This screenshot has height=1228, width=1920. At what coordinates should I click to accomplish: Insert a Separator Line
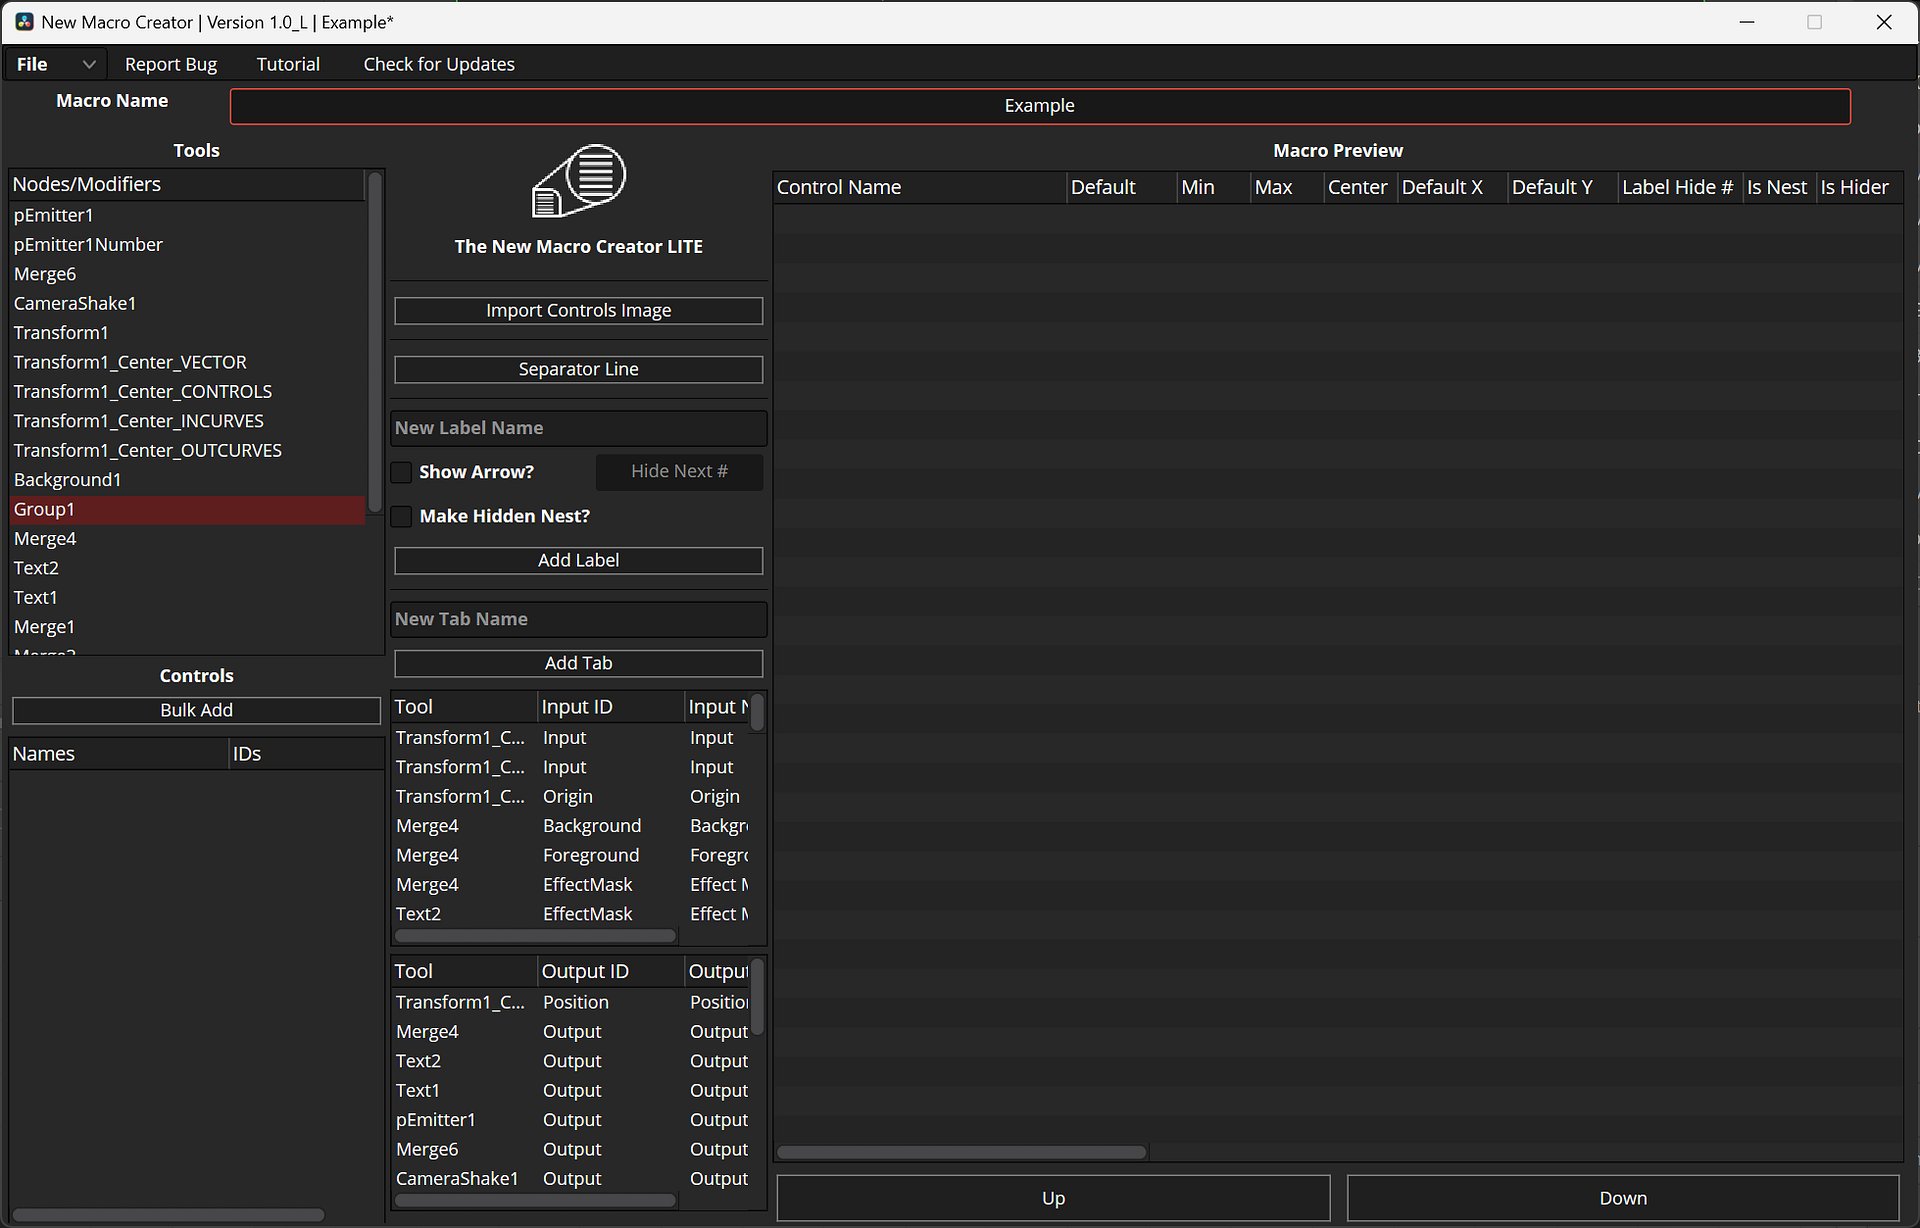click(x=578, y=370)
